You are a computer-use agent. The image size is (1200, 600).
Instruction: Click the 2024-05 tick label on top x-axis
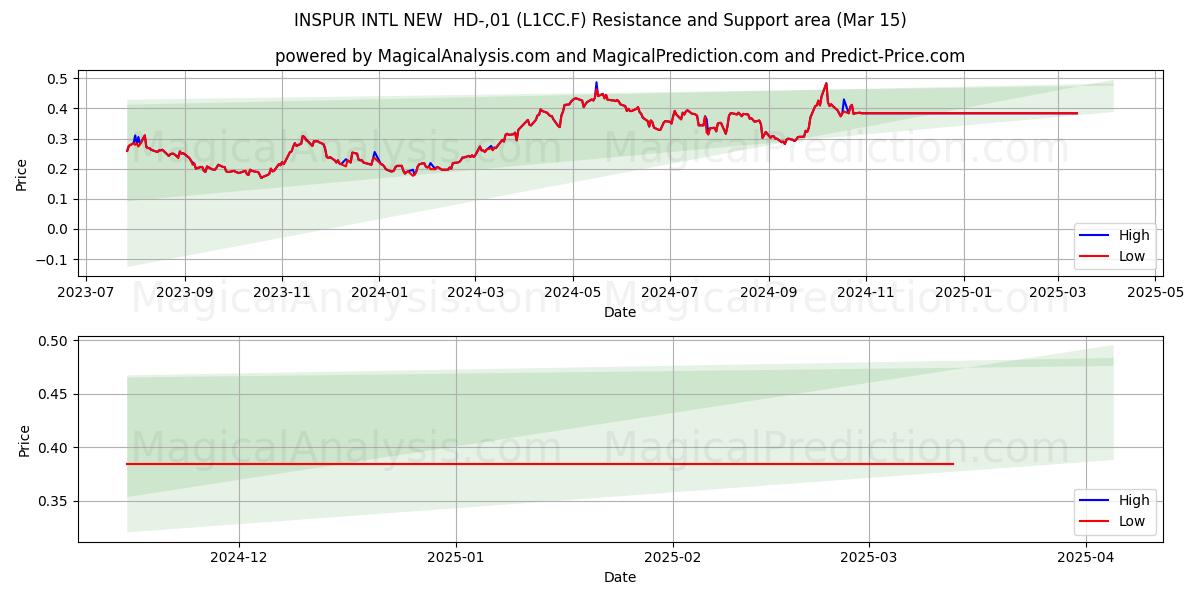pos(572,294)
